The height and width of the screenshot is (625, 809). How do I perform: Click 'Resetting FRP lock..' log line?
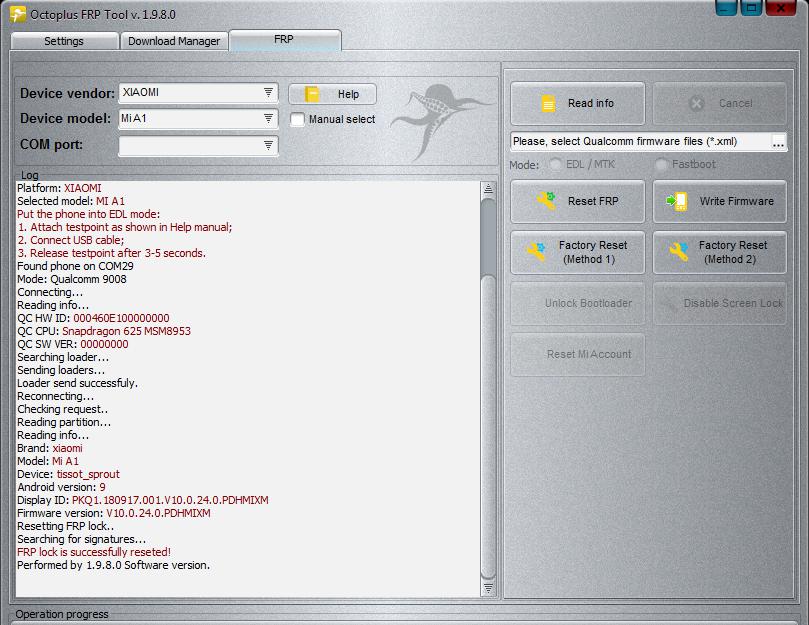point(66,526)
